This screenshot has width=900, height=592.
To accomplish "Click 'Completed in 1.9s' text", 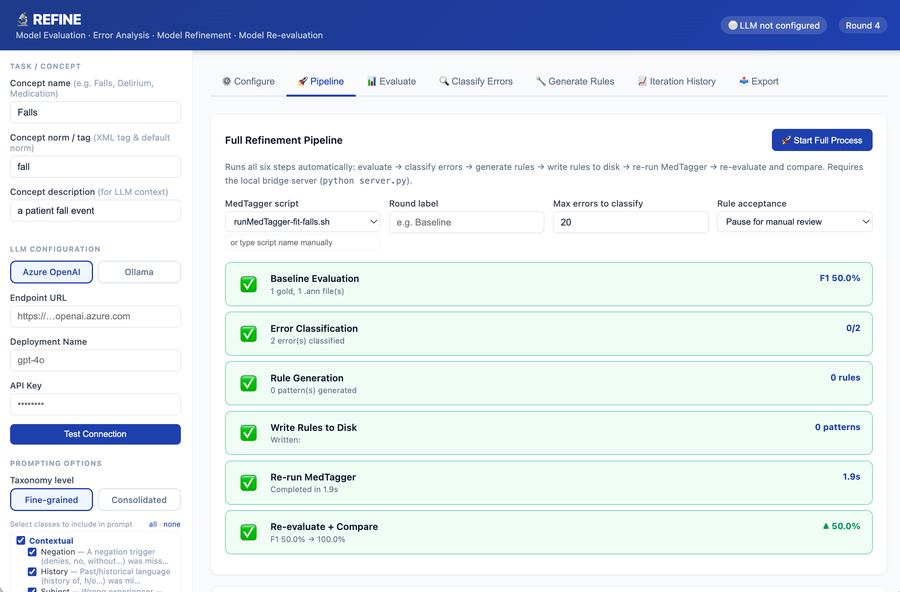I will coord(304,489).
